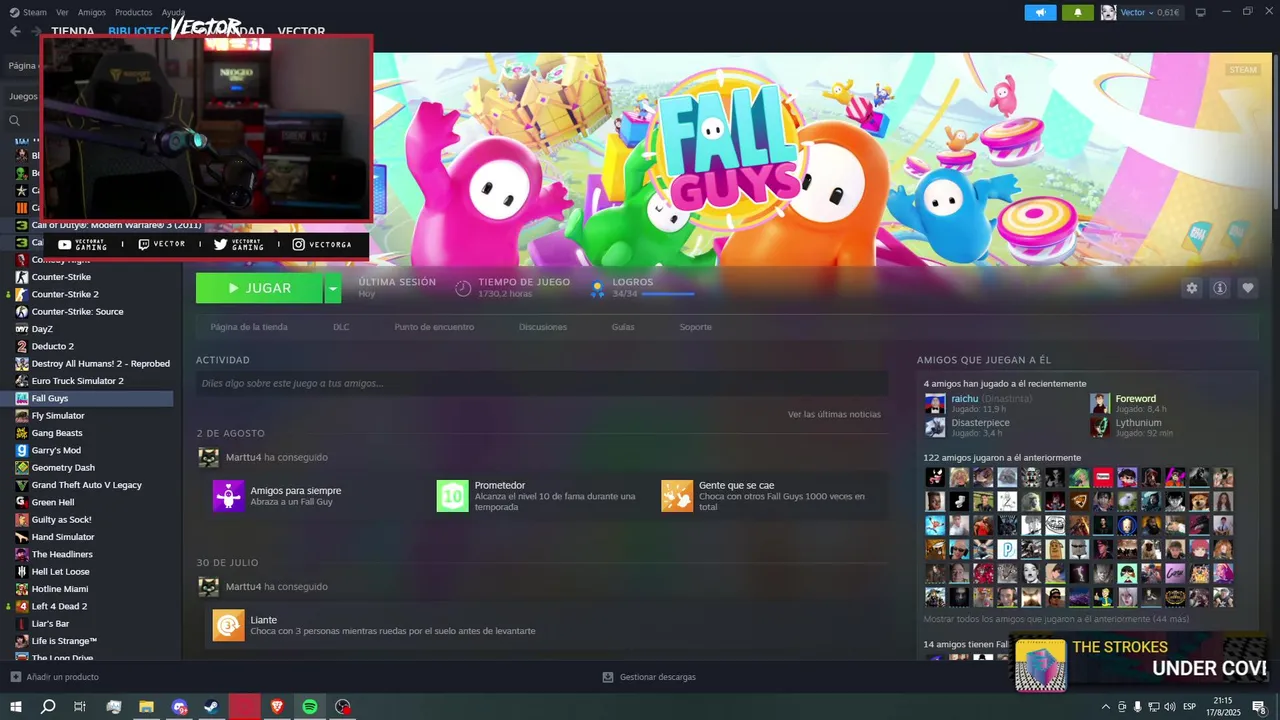Open the green notifications bell
This screenshot has height=720, width=1280.
click(x=1077, y=12)
